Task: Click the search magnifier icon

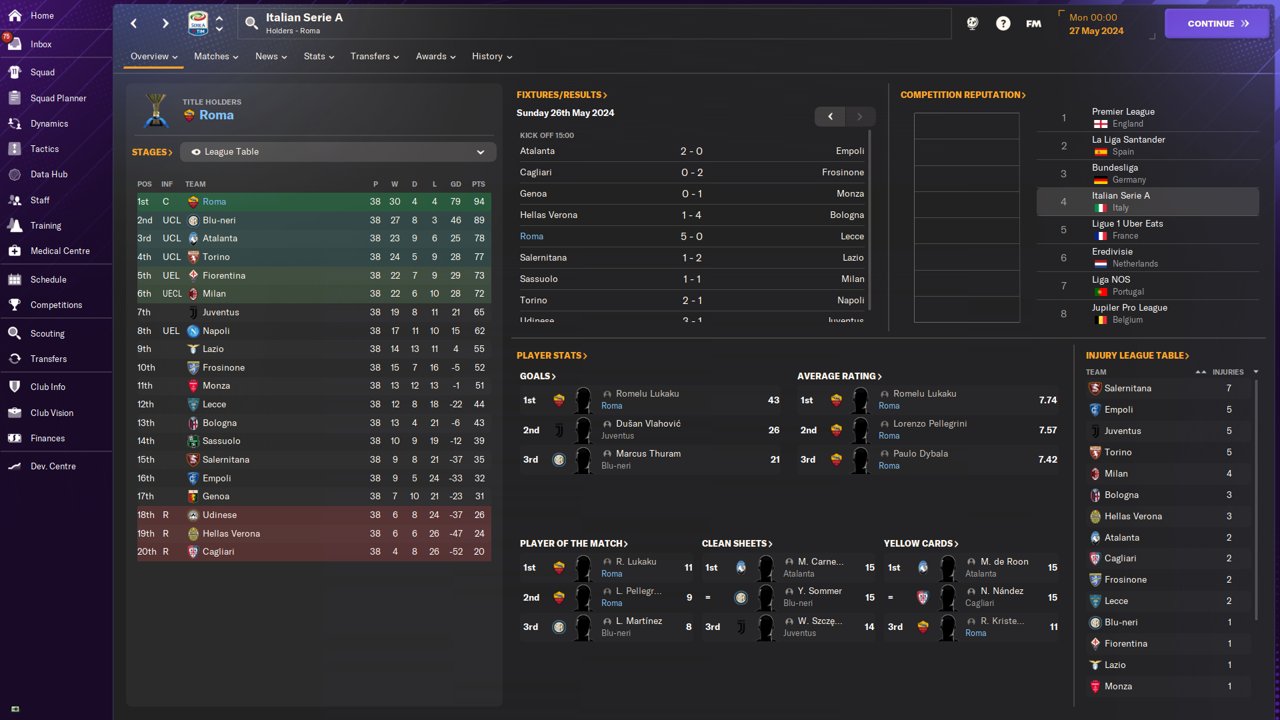Action: tap(250, 23)
